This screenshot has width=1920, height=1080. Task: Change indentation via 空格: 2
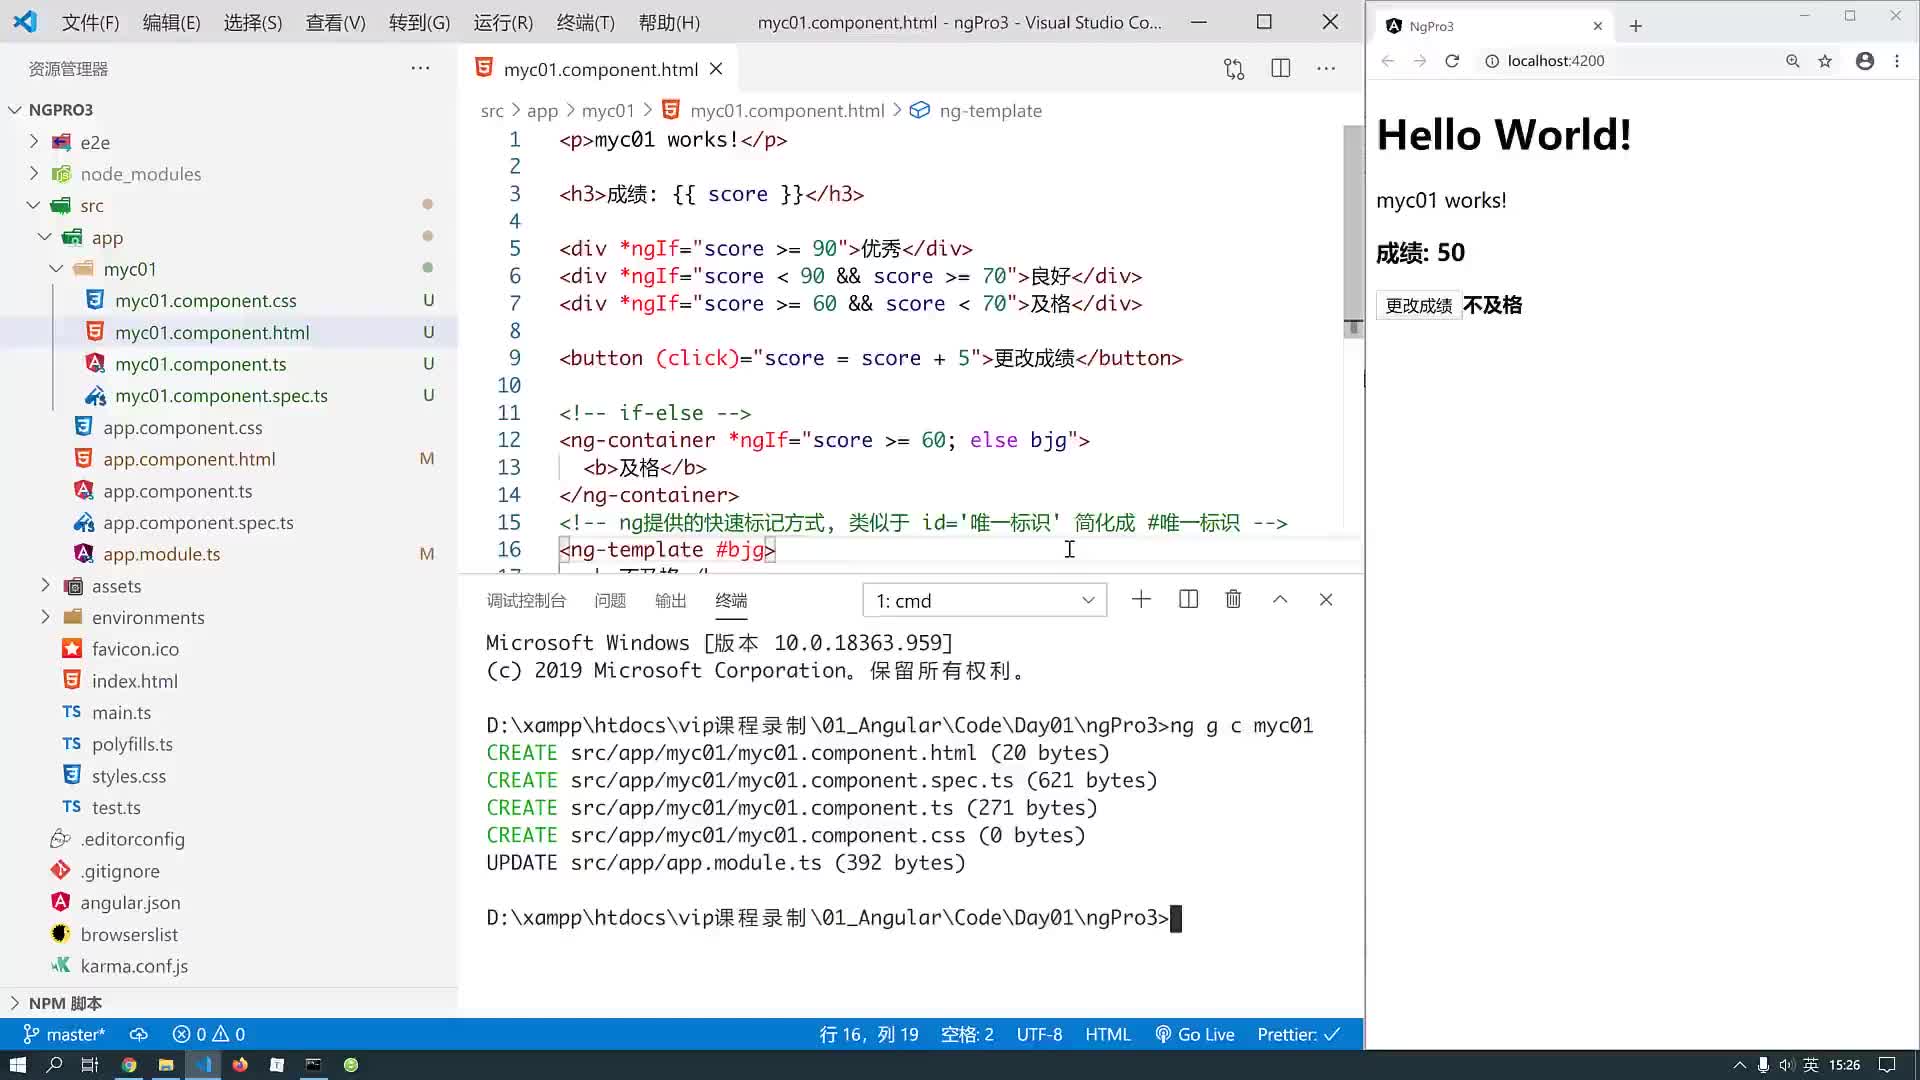coord(967,1034)
